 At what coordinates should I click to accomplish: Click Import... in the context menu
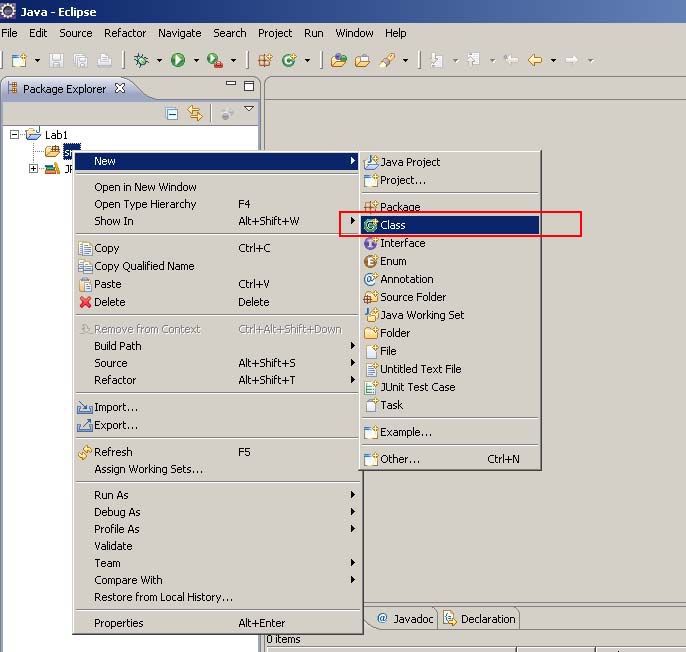tap(217, 407)
